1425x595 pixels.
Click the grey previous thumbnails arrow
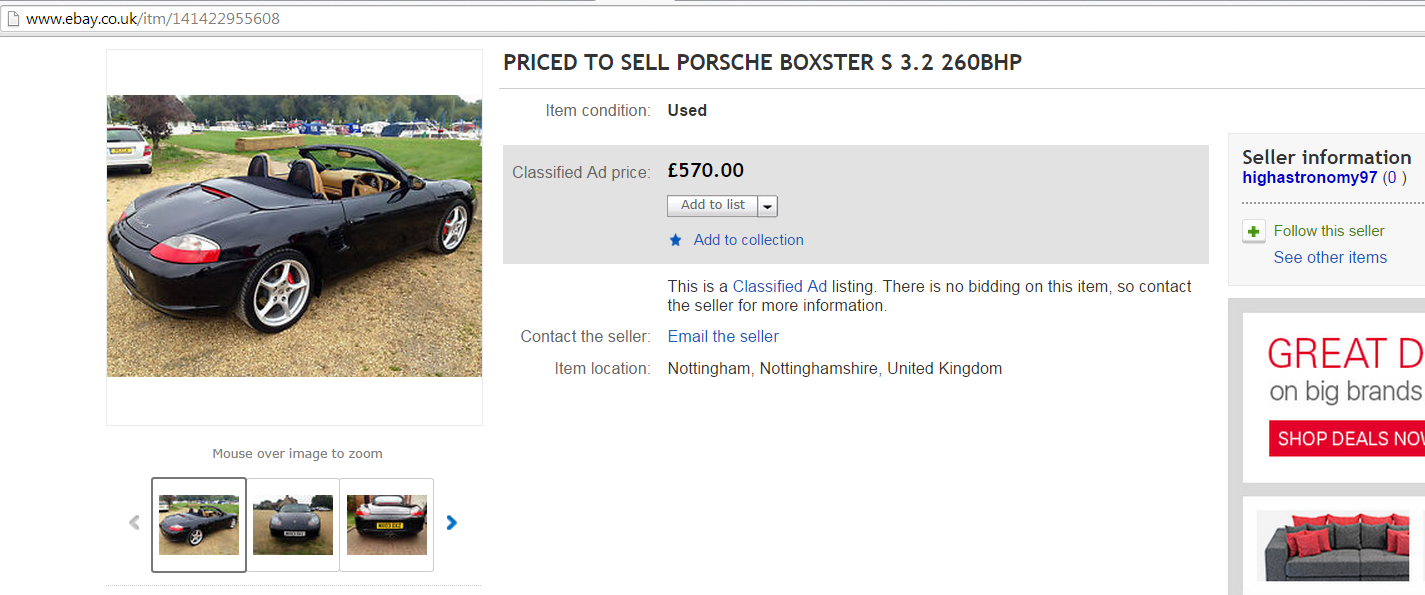coord(134,522)
